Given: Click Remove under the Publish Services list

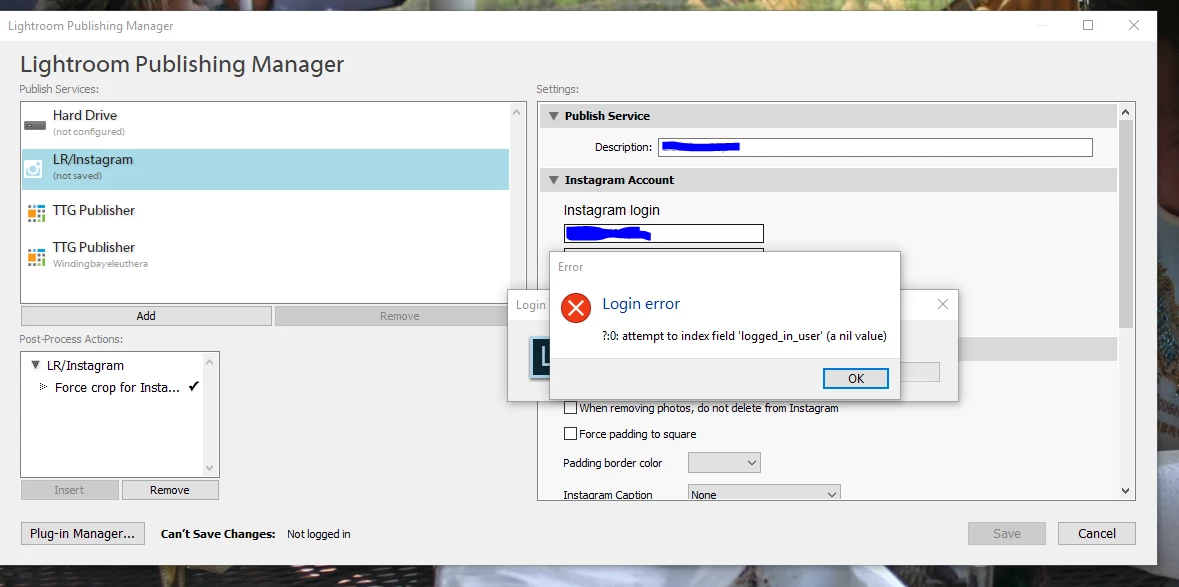Looking at the screenshot, I should 399,316.
